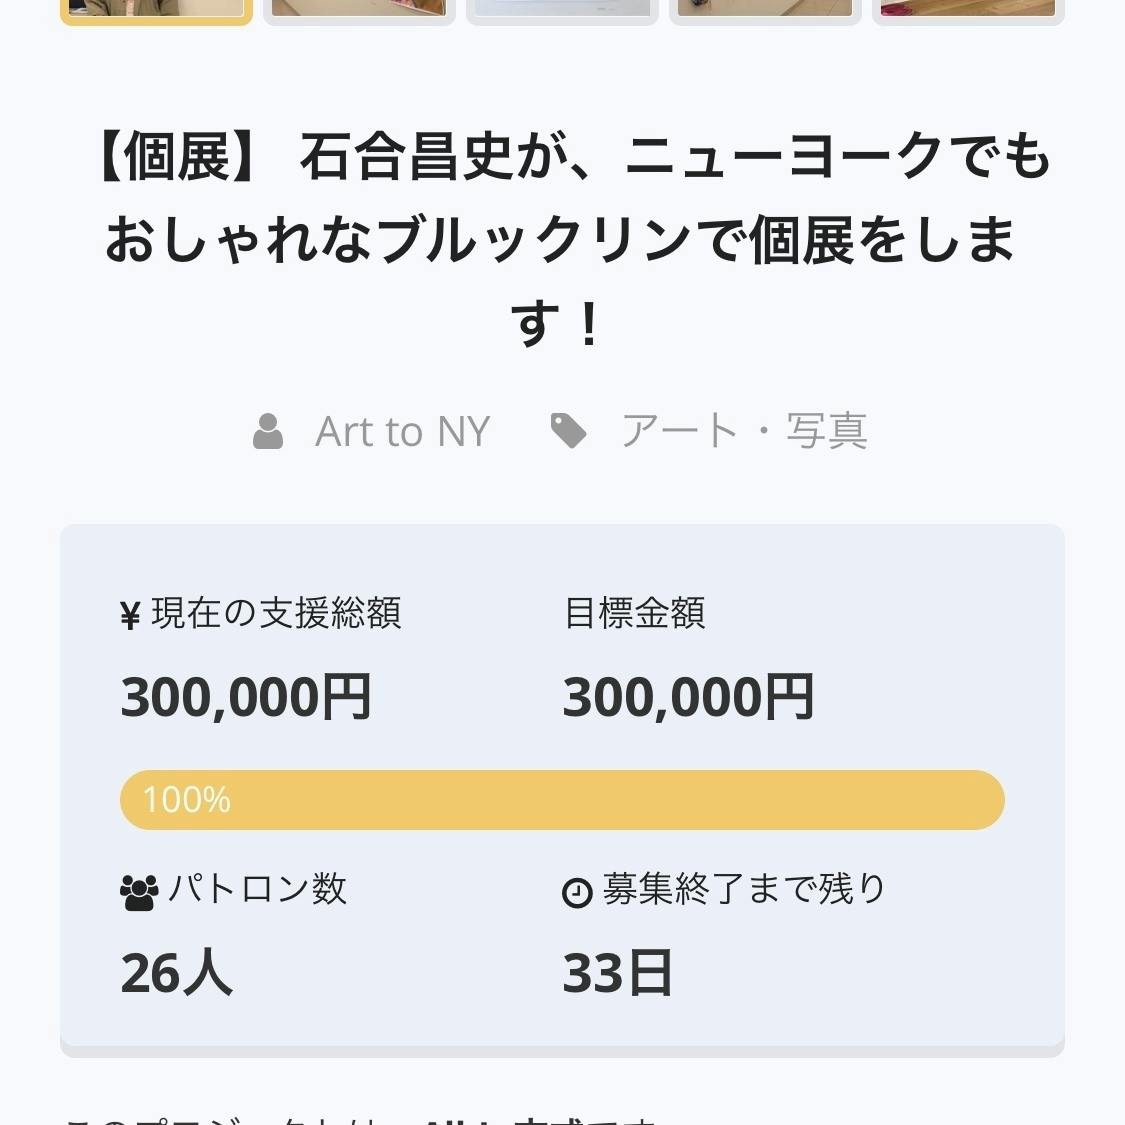
Task: Select the fifth gallery thumbnail
Action: pos(968,9)
